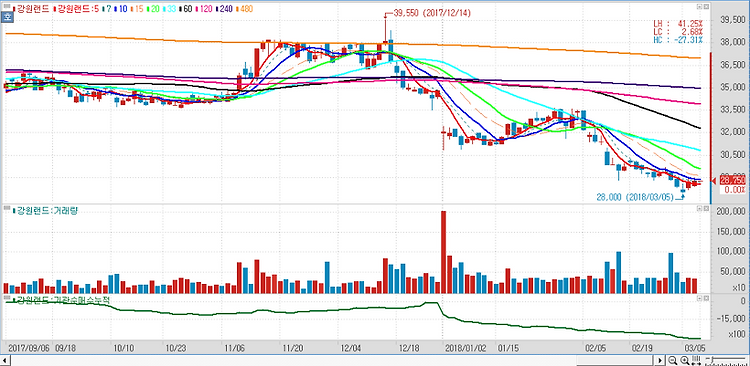Select the first 강원랜드 price series legend
Viewport: 750px width, 366px height.
(x=32, y=9)
